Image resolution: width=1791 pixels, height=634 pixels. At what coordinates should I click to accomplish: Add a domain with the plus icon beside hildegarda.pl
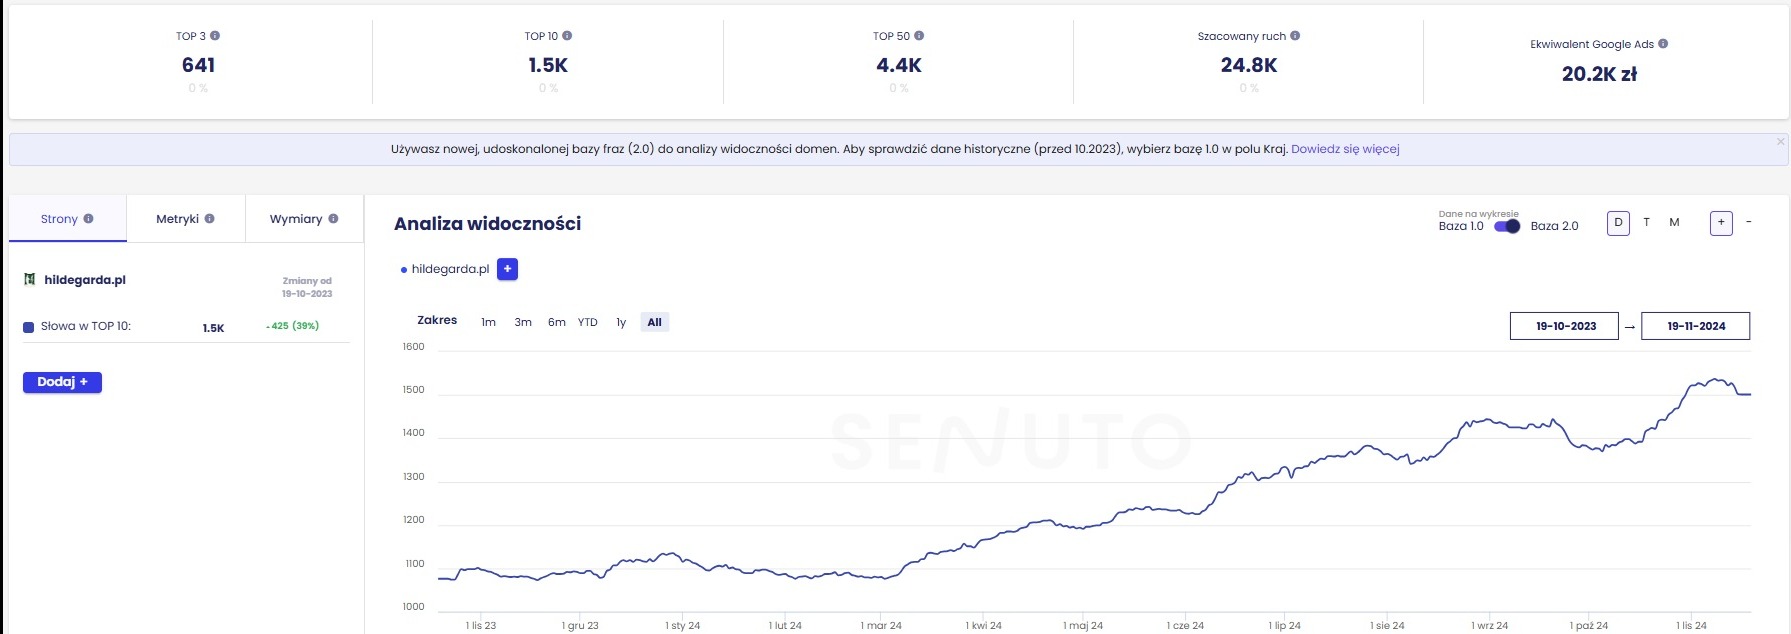[x=508, y=269]
